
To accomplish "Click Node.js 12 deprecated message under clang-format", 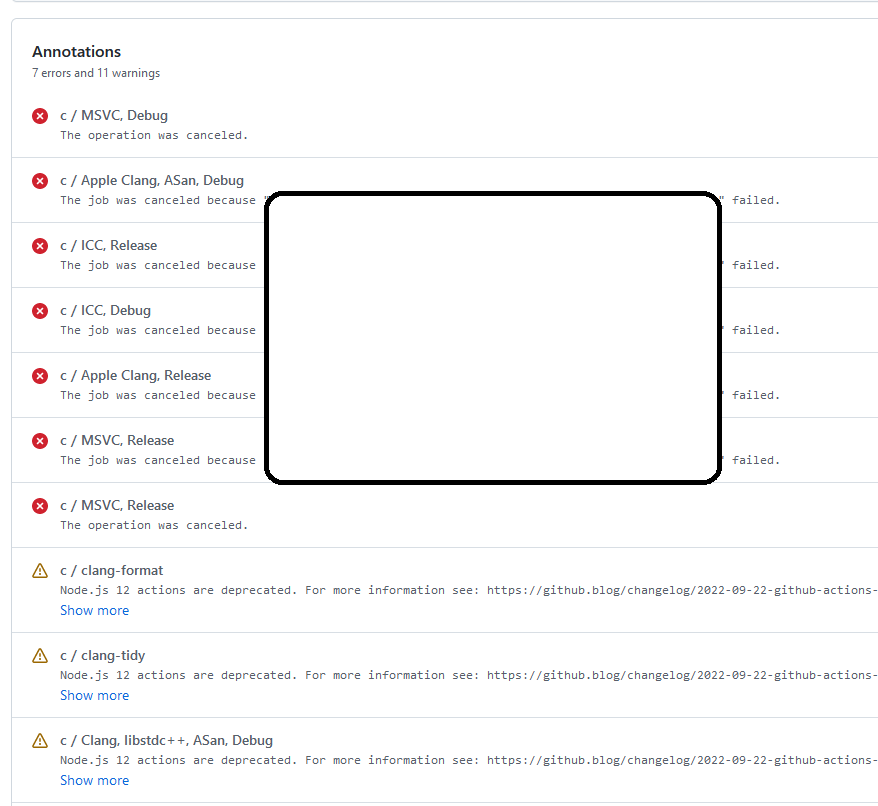I will click(x=469, y=590).
